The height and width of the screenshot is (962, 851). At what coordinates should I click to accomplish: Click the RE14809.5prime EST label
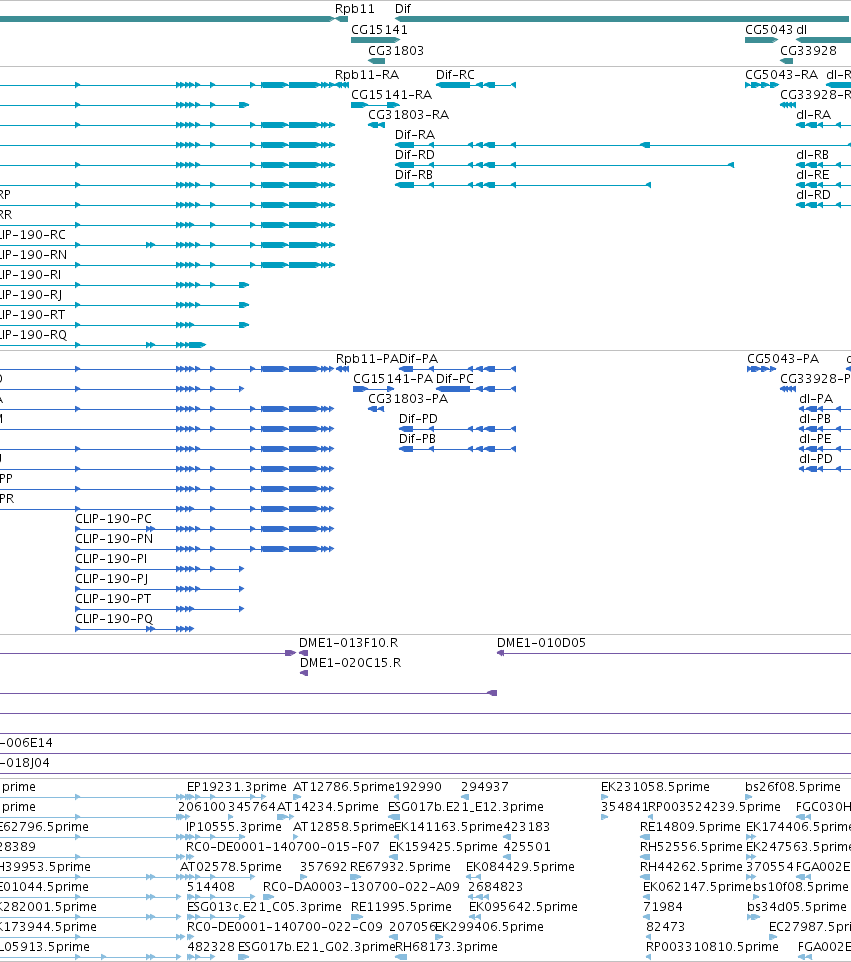pos(690,826)
